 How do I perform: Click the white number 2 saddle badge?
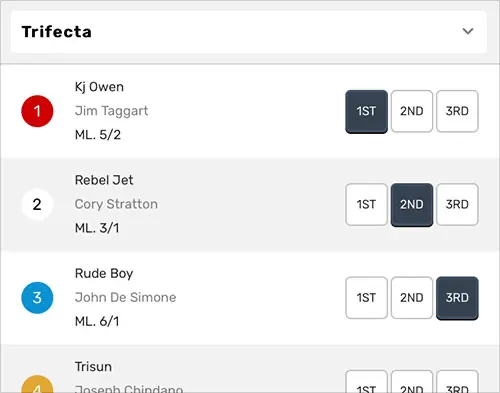(37, 204)
